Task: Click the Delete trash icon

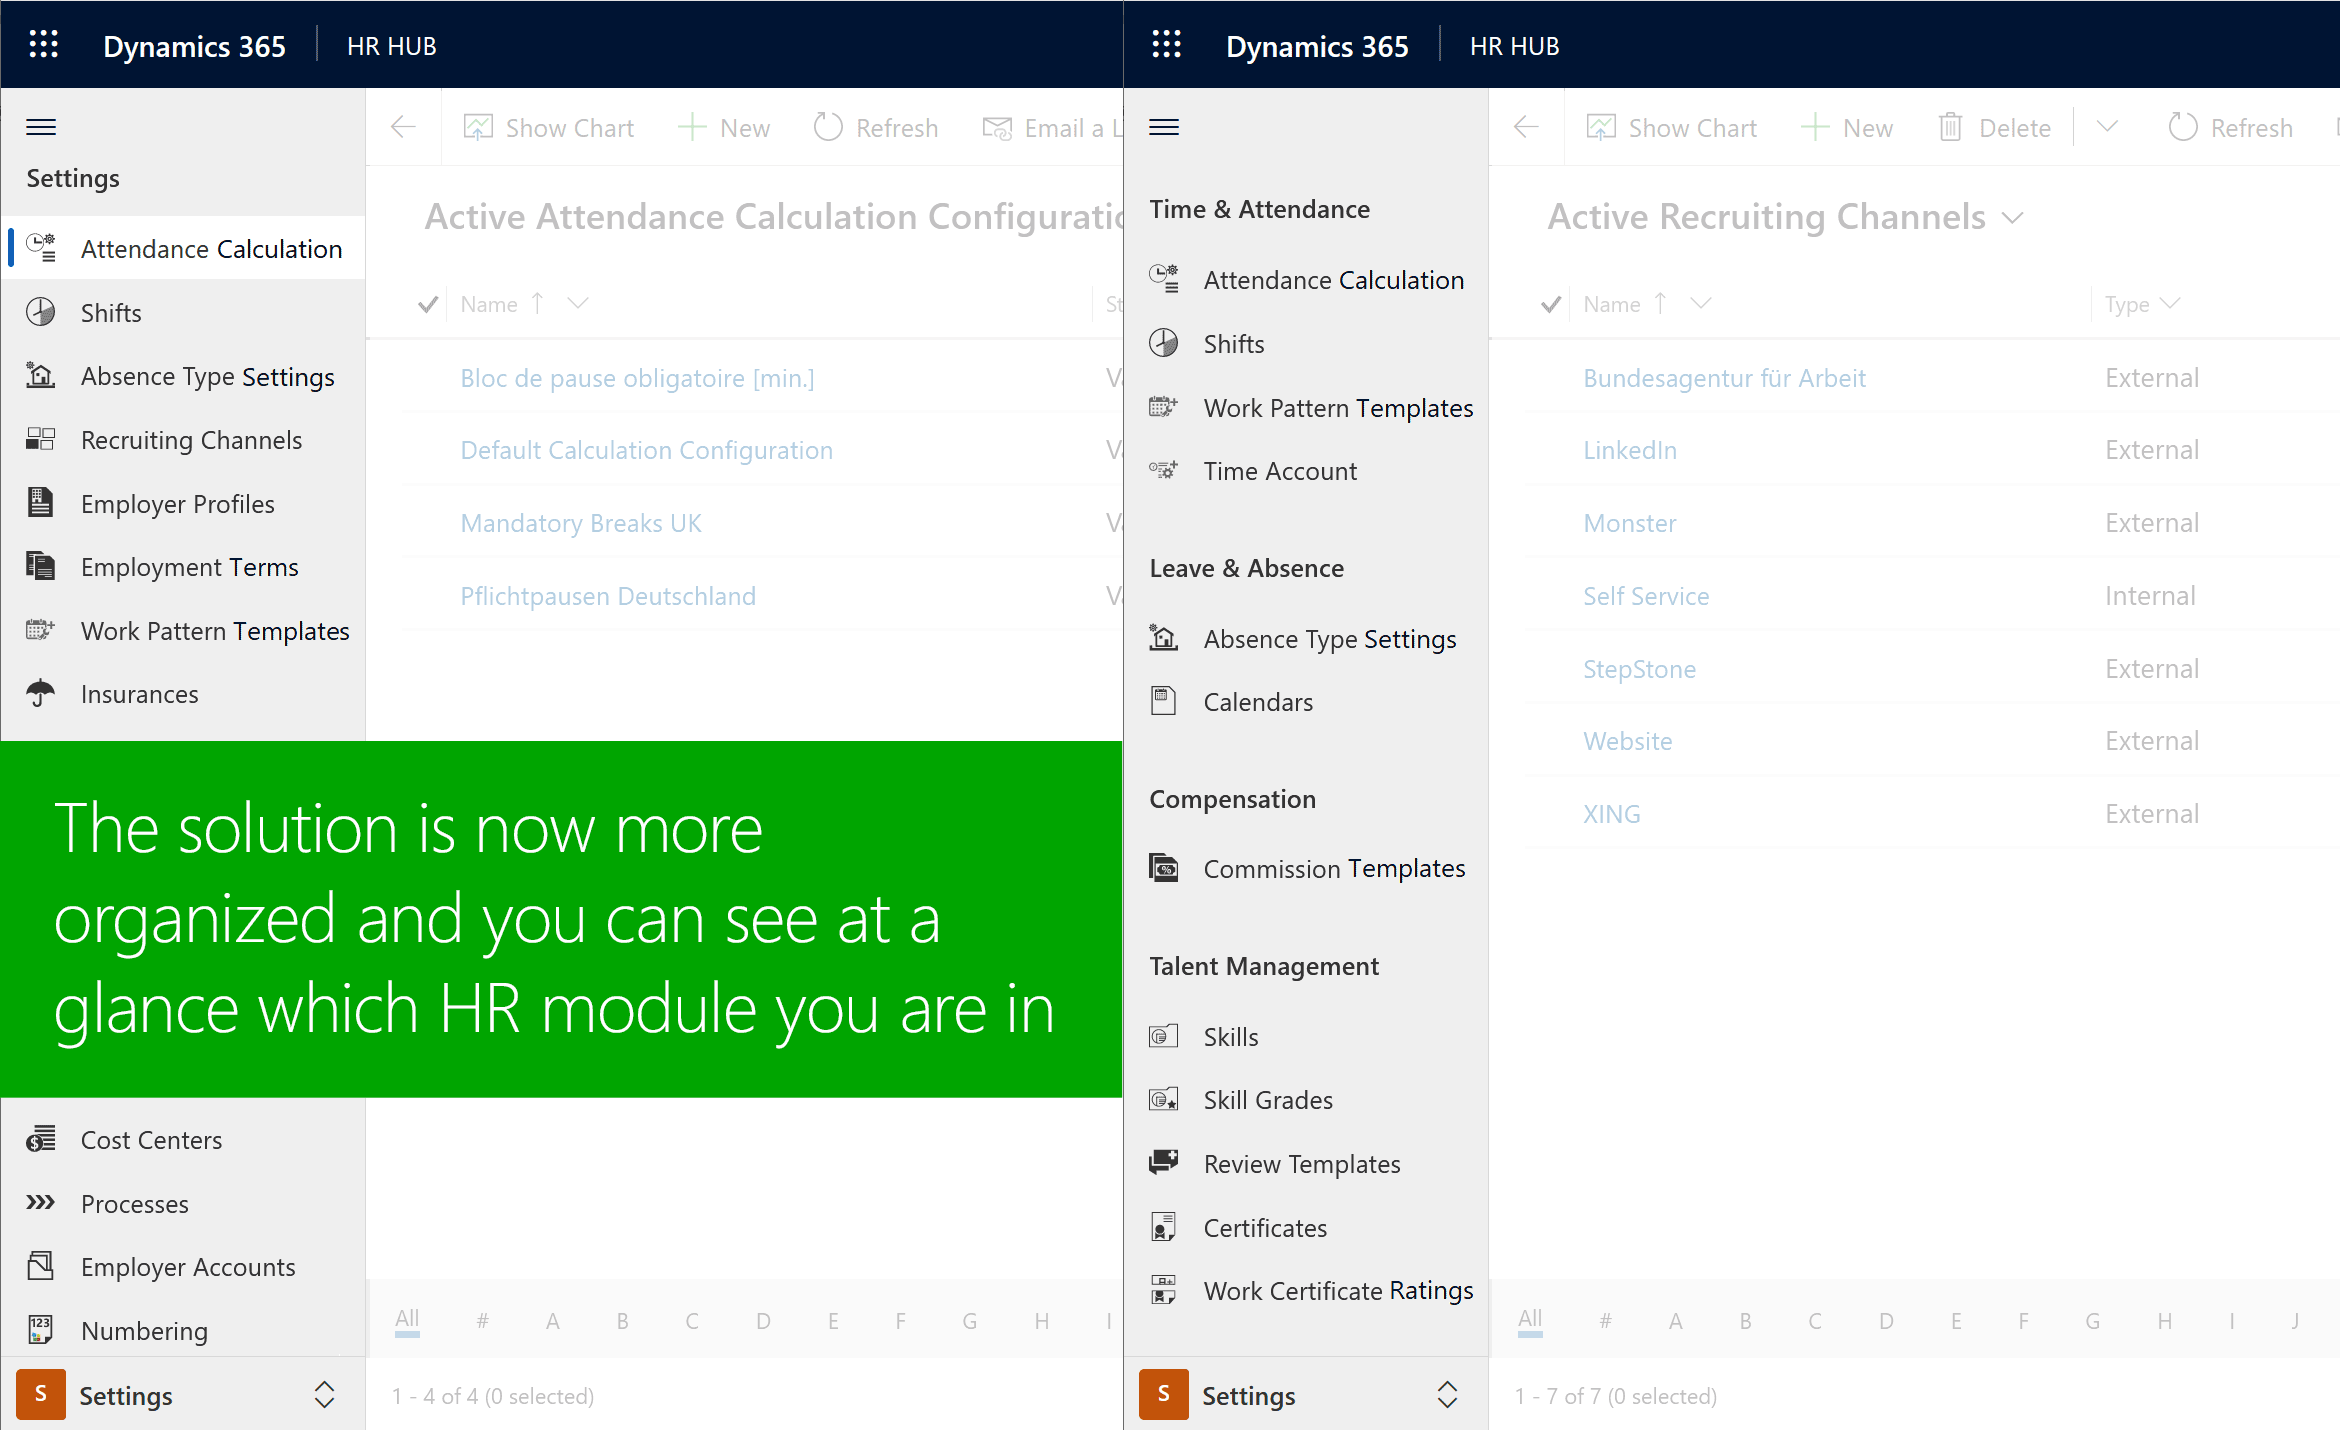Action: click(1950, 127)
